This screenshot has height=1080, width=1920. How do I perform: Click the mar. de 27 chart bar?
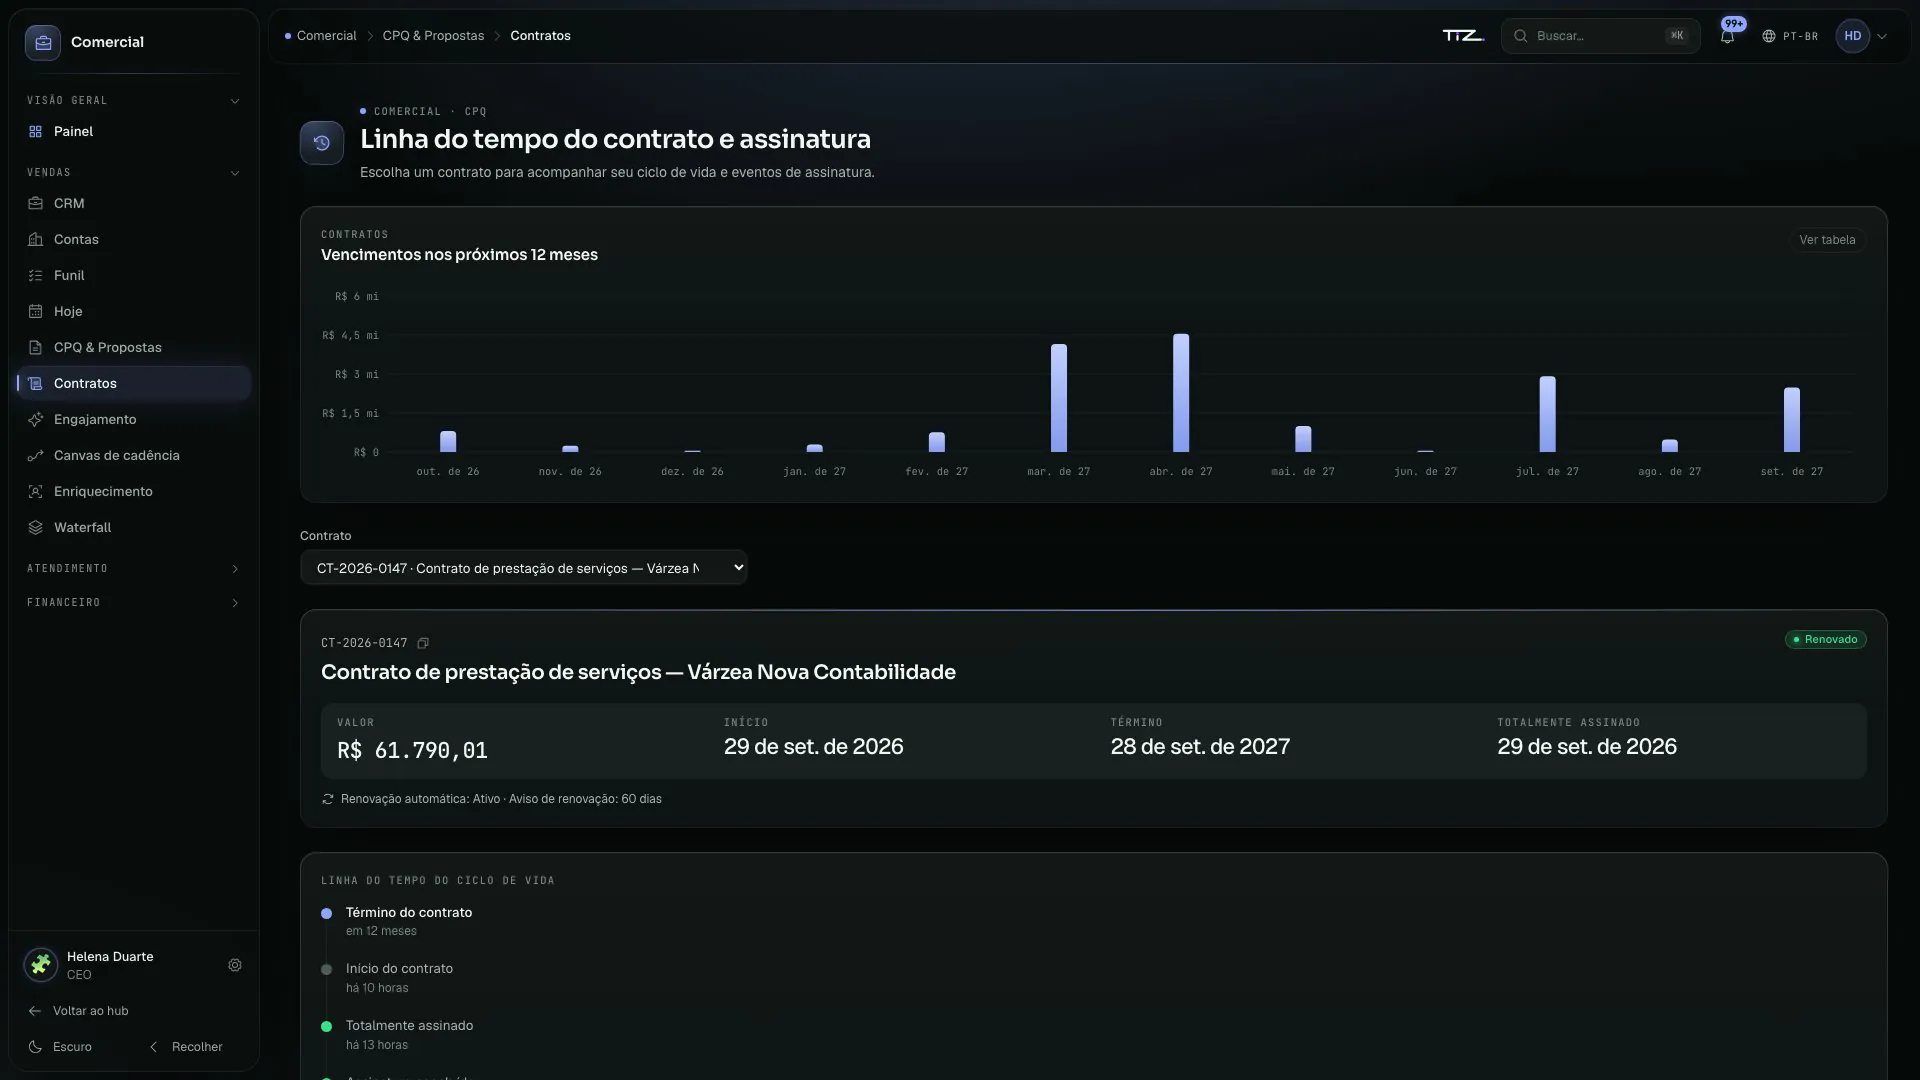point(1059,398)
